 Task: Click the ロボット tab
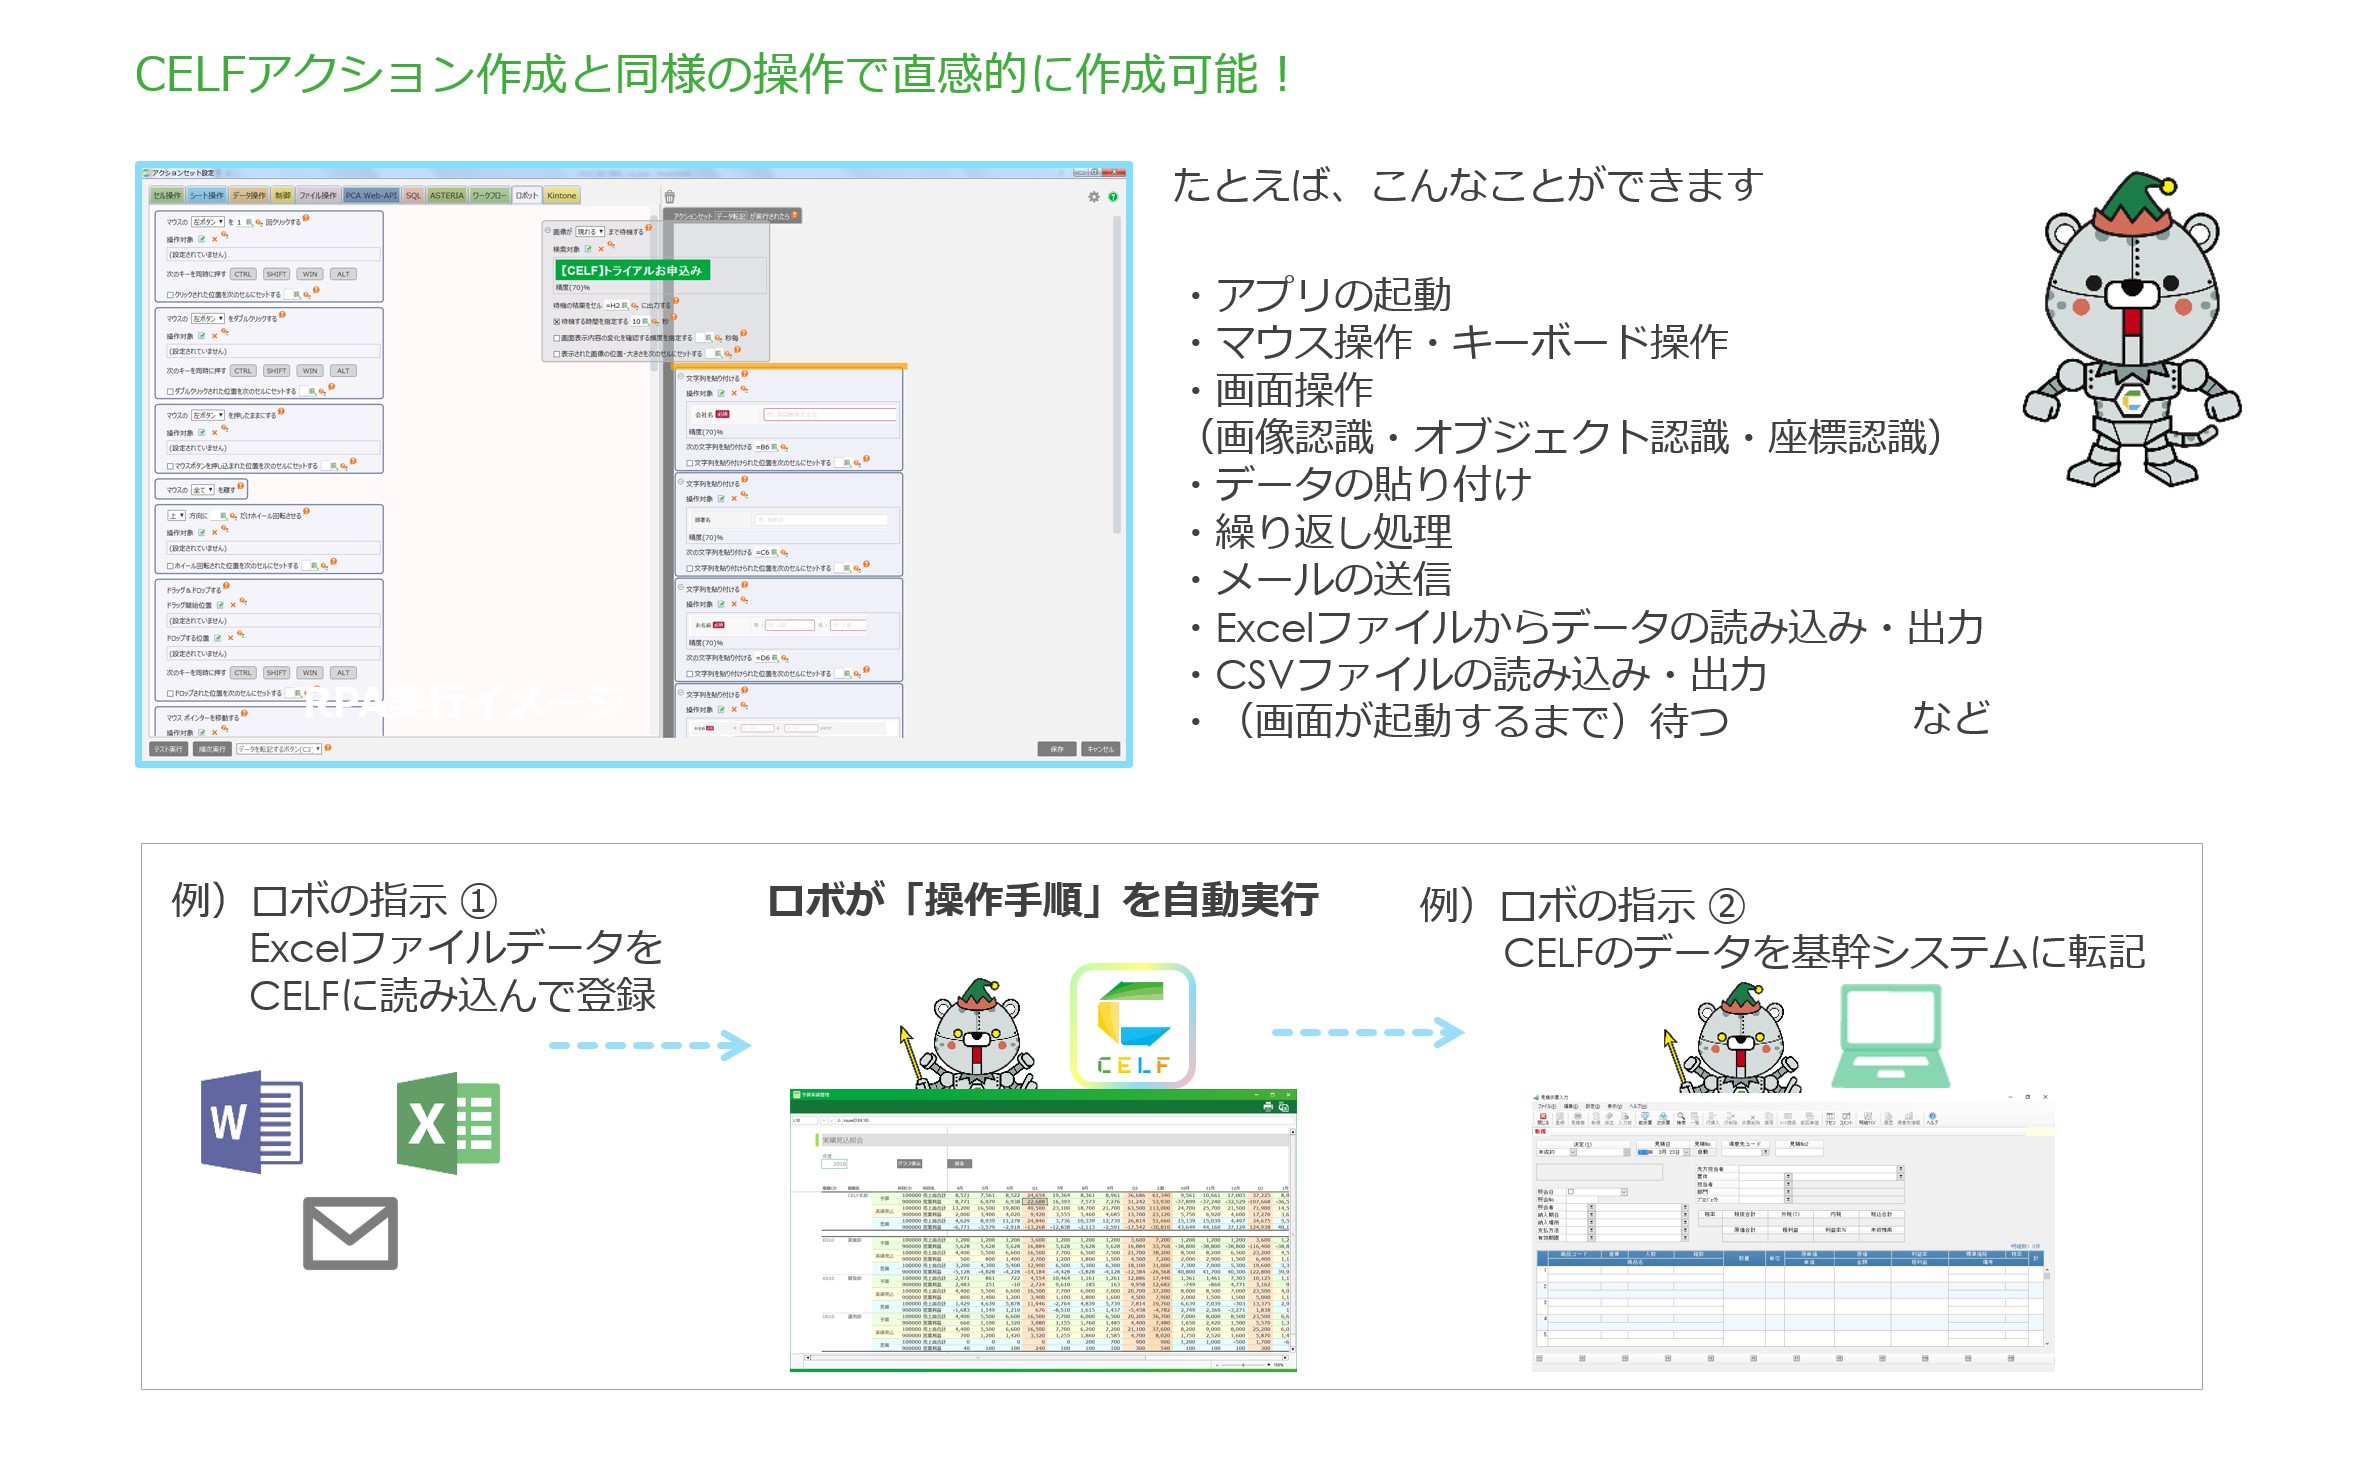pyautogui.click(x=527, y=196)
